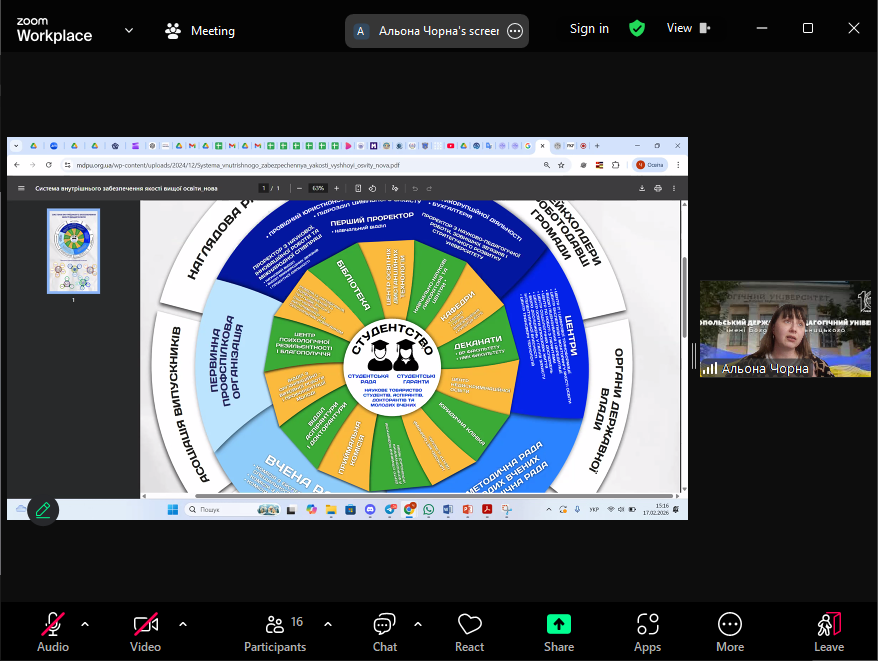Open the Zoom Workplace dropdown chevron

129,30
